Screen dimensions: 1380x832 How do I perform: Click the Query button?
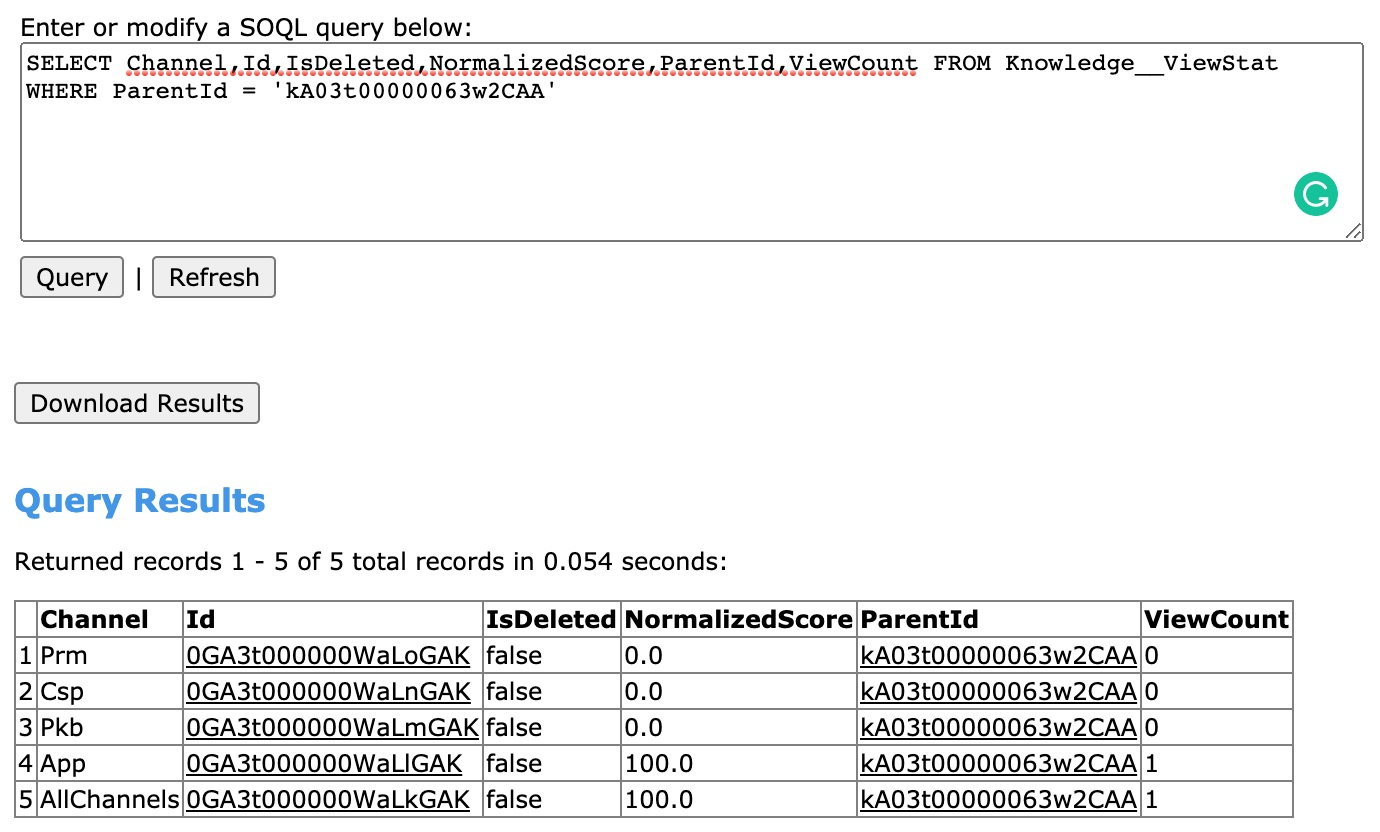tap(71, 277)
